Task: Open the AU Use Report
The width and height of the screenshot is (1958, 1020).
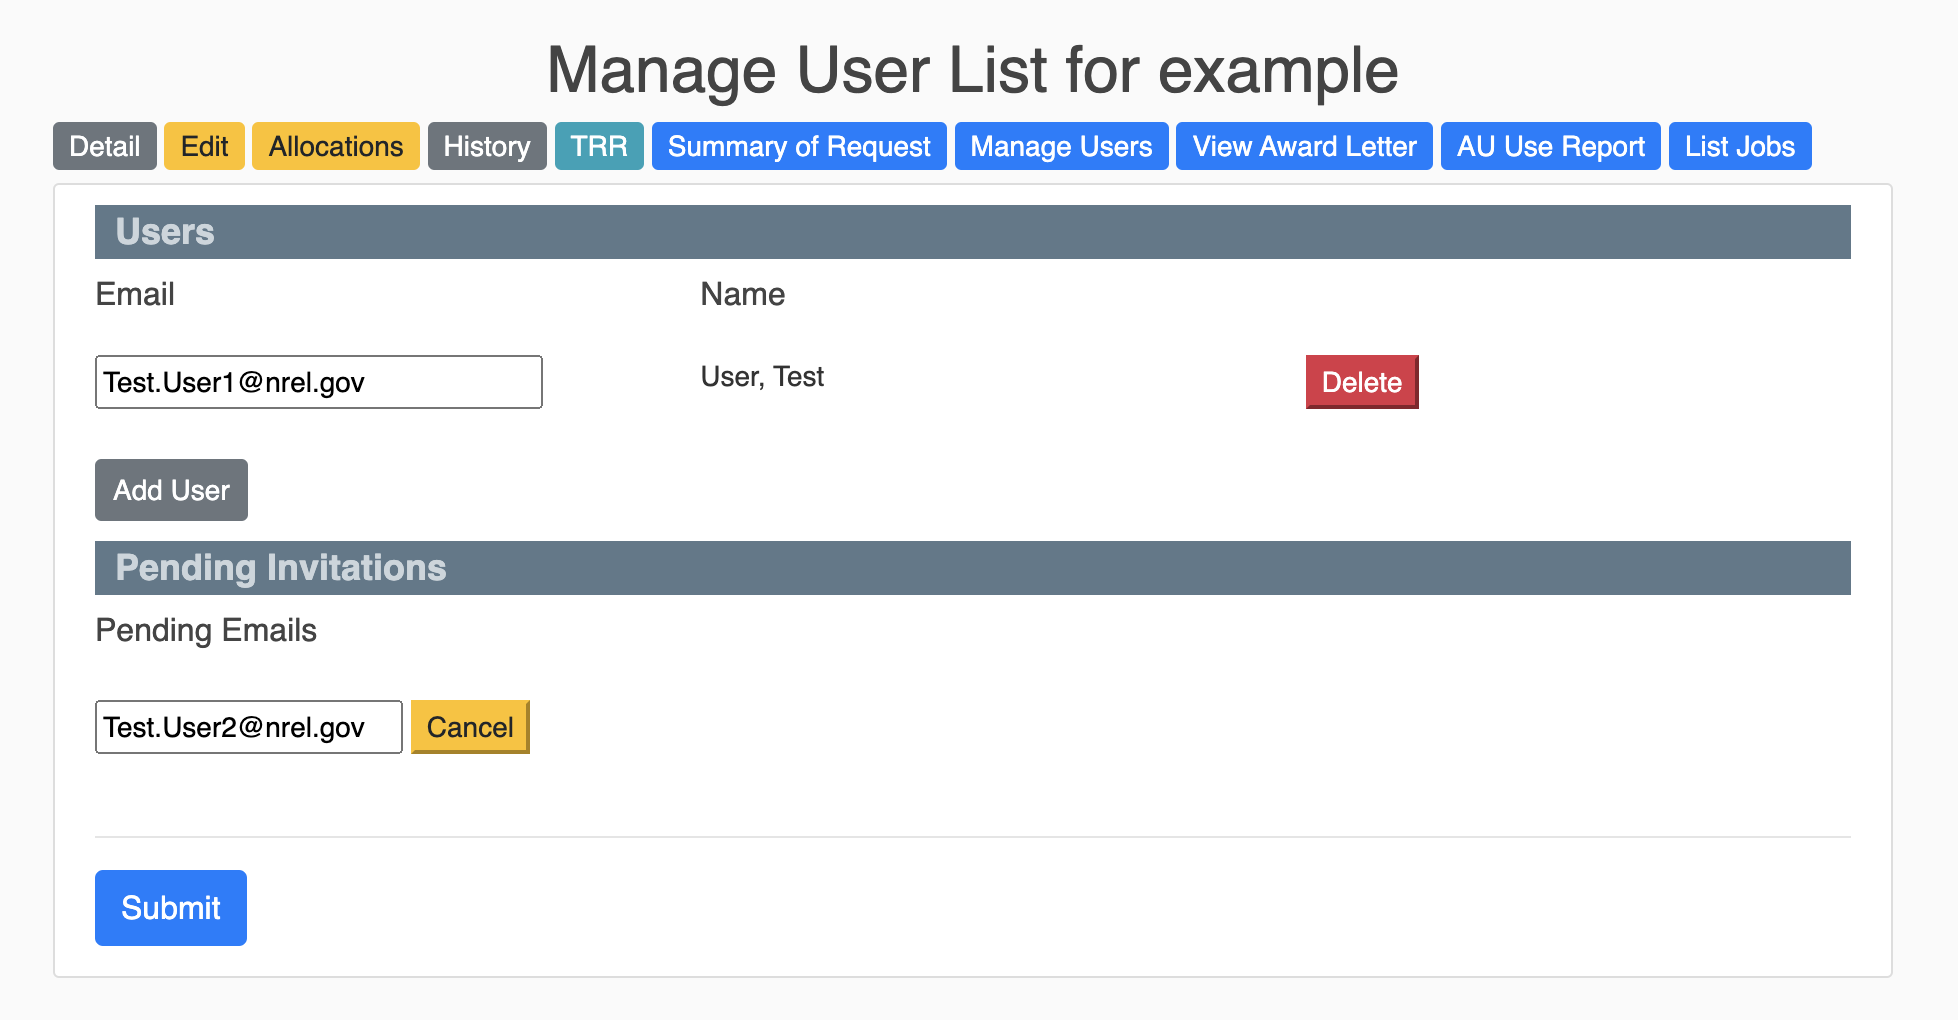Action: [1550, 146]
